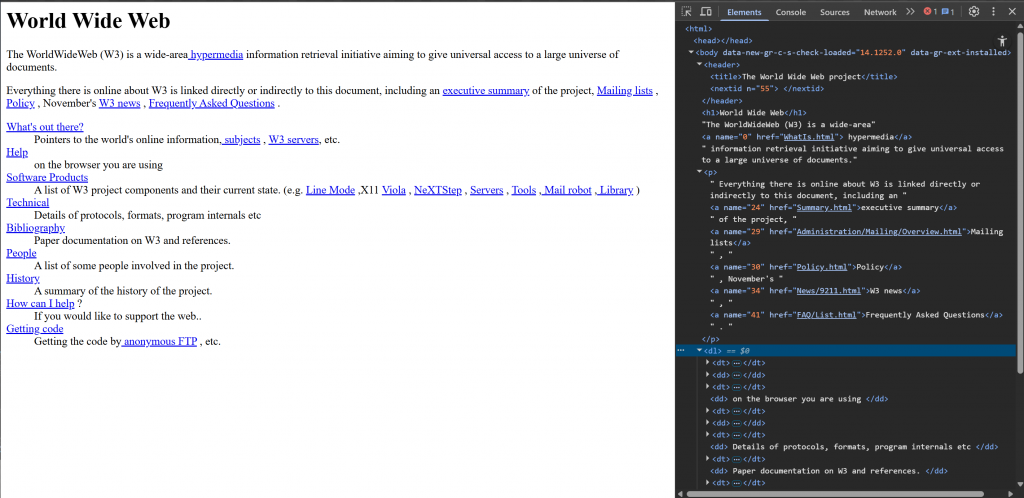The image size is (1024, 498).
Task: Open the Bibliography link
Action: [x=36, y=228]
